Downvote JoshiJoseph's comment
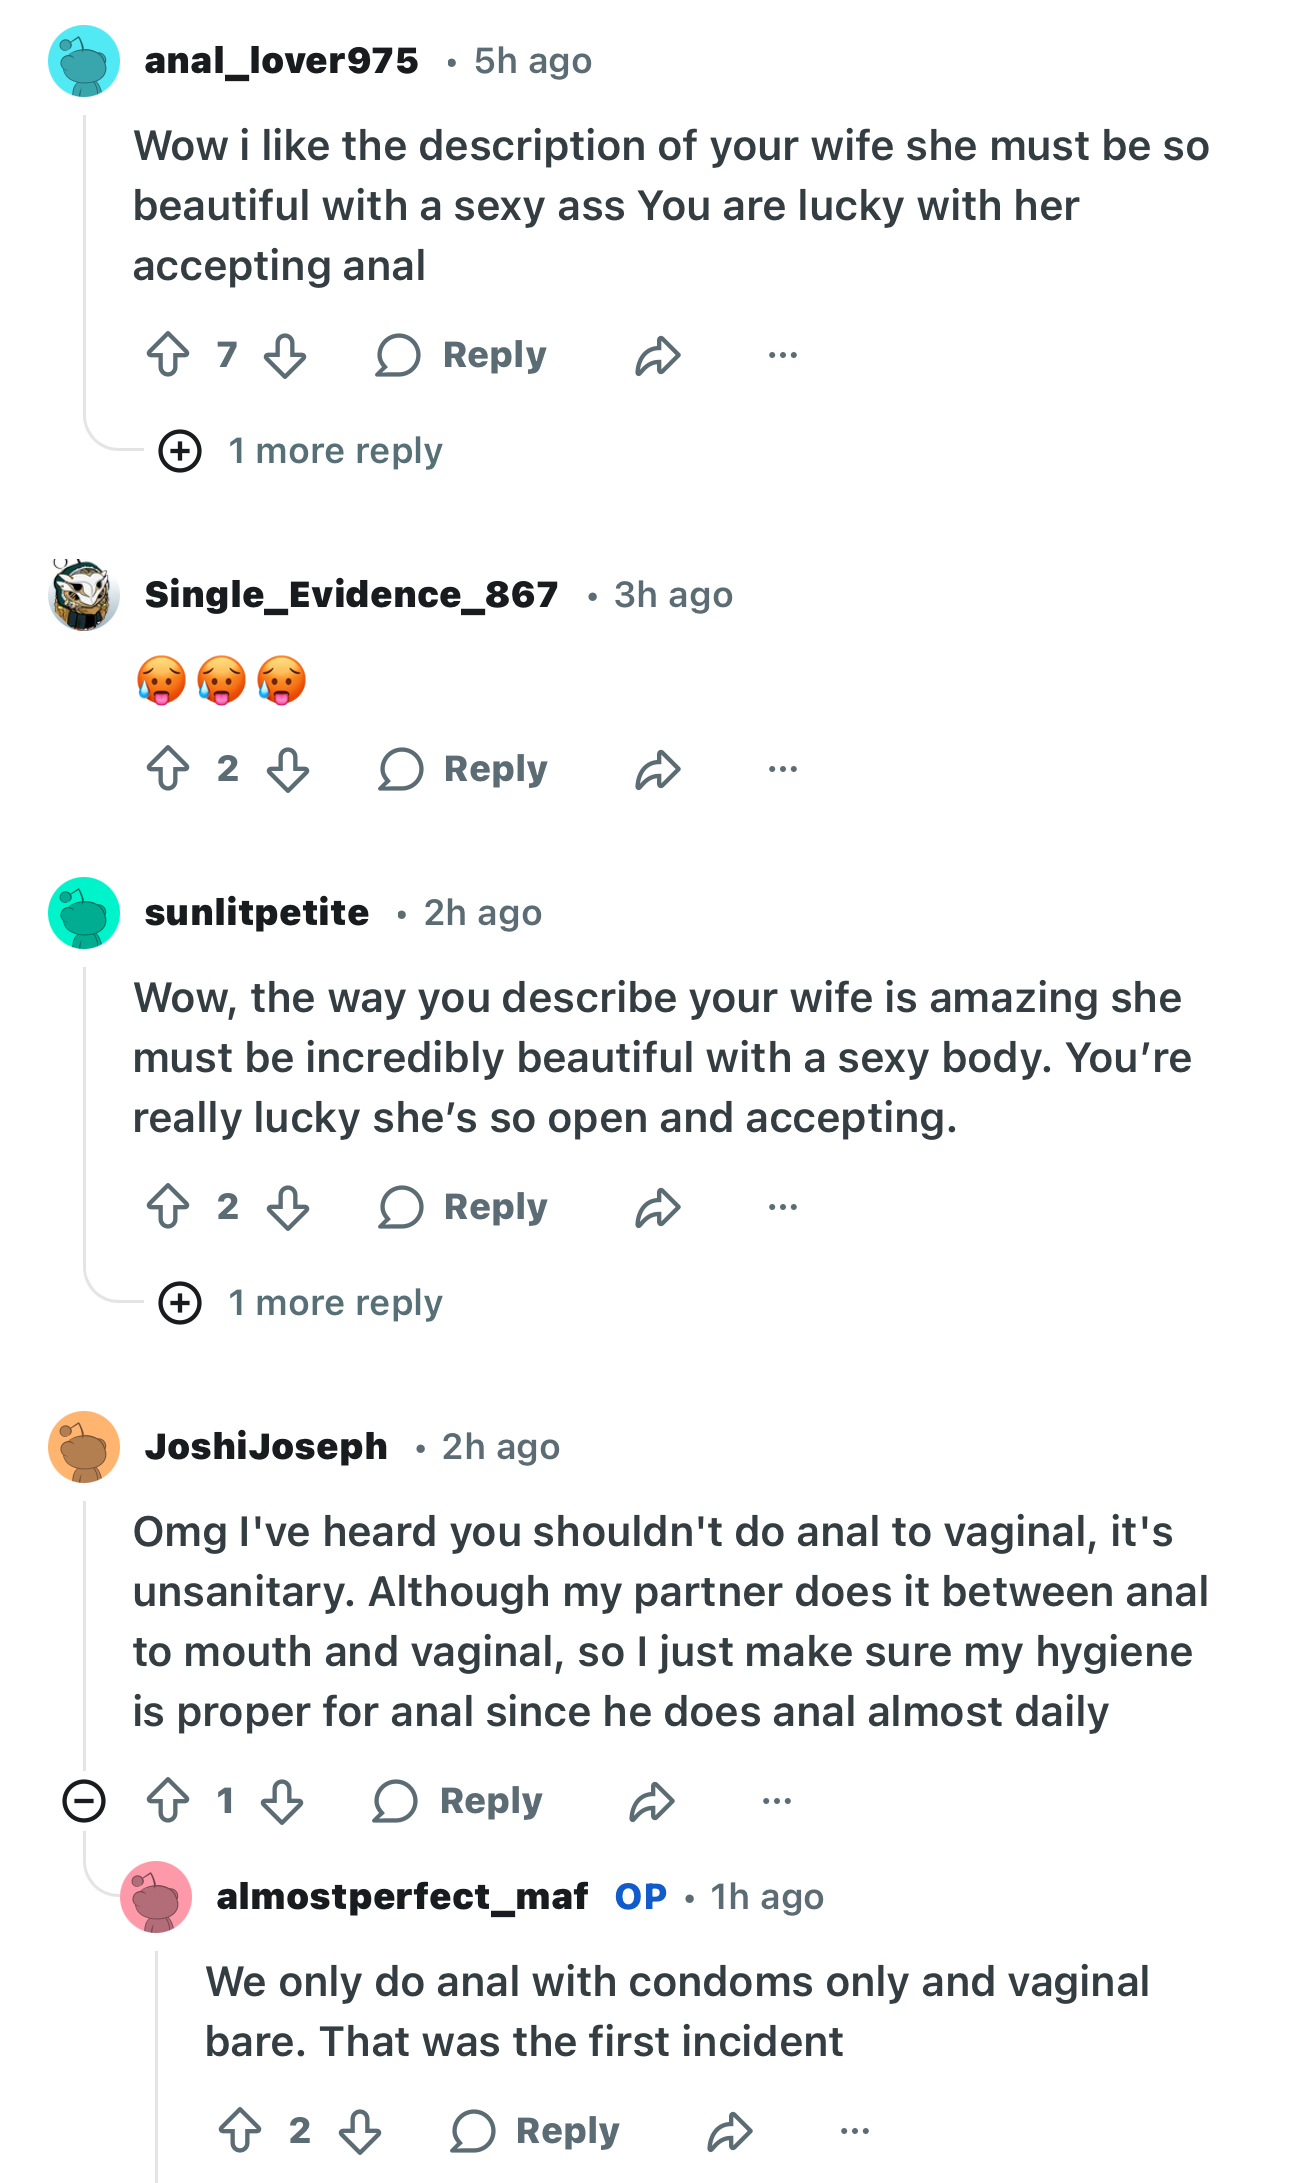 pyautogui.click(x=282, y=1802)
